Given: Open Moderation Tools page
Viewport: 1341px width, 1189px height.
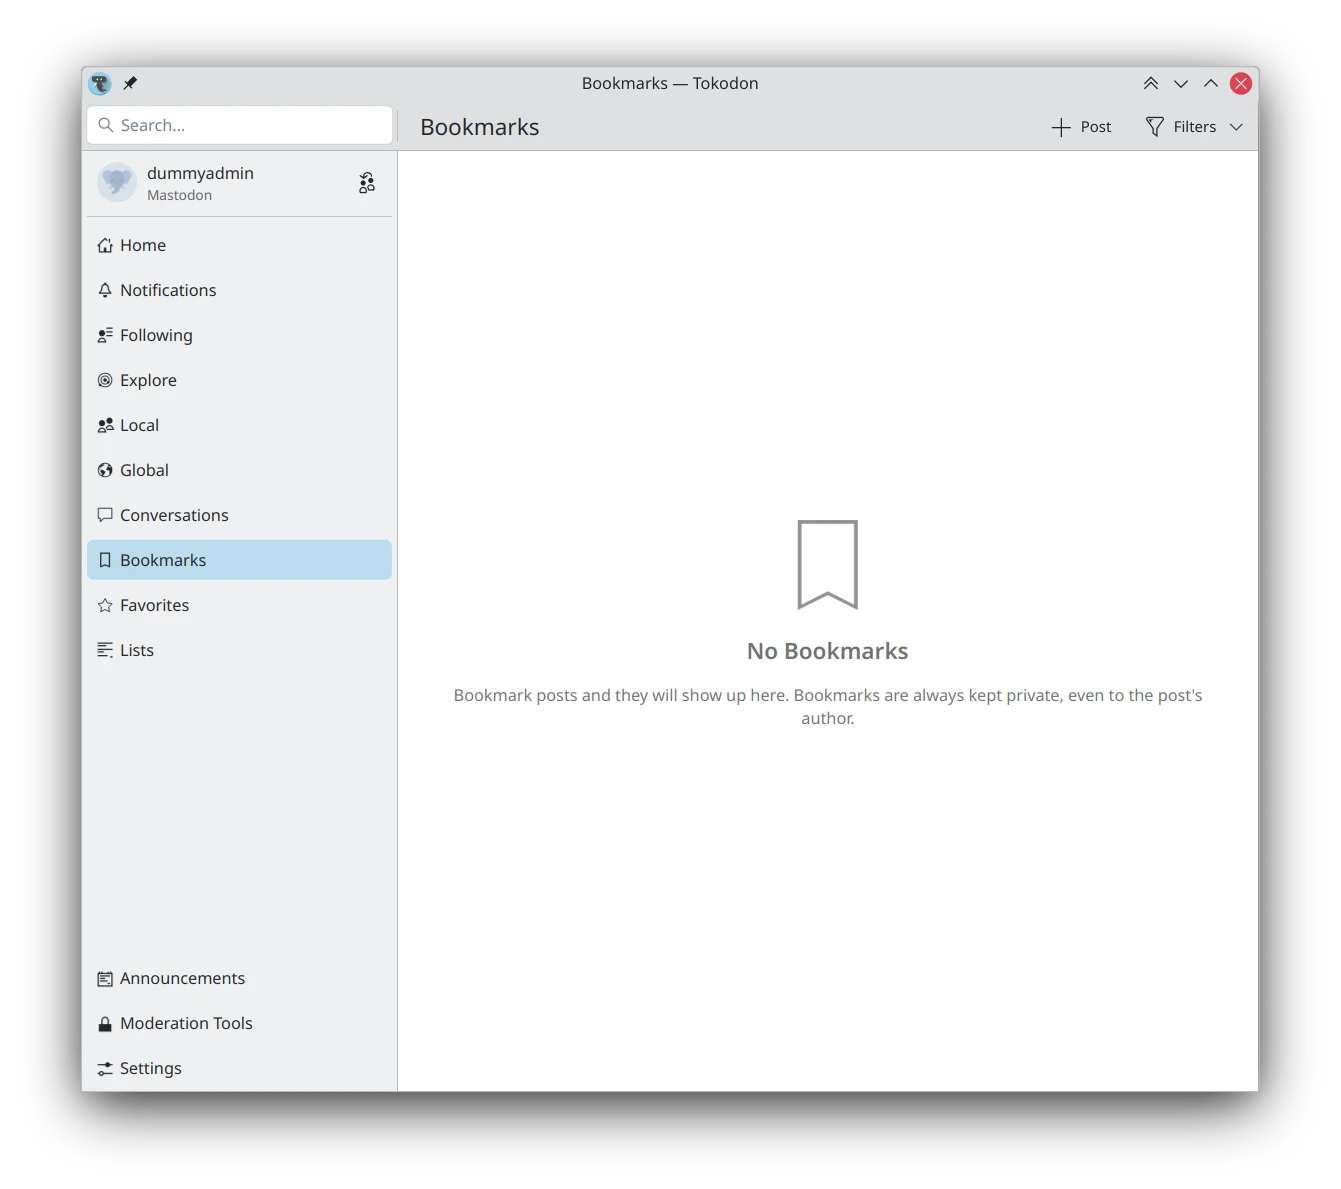Looking at the screenshot, I should [240, 1024].
